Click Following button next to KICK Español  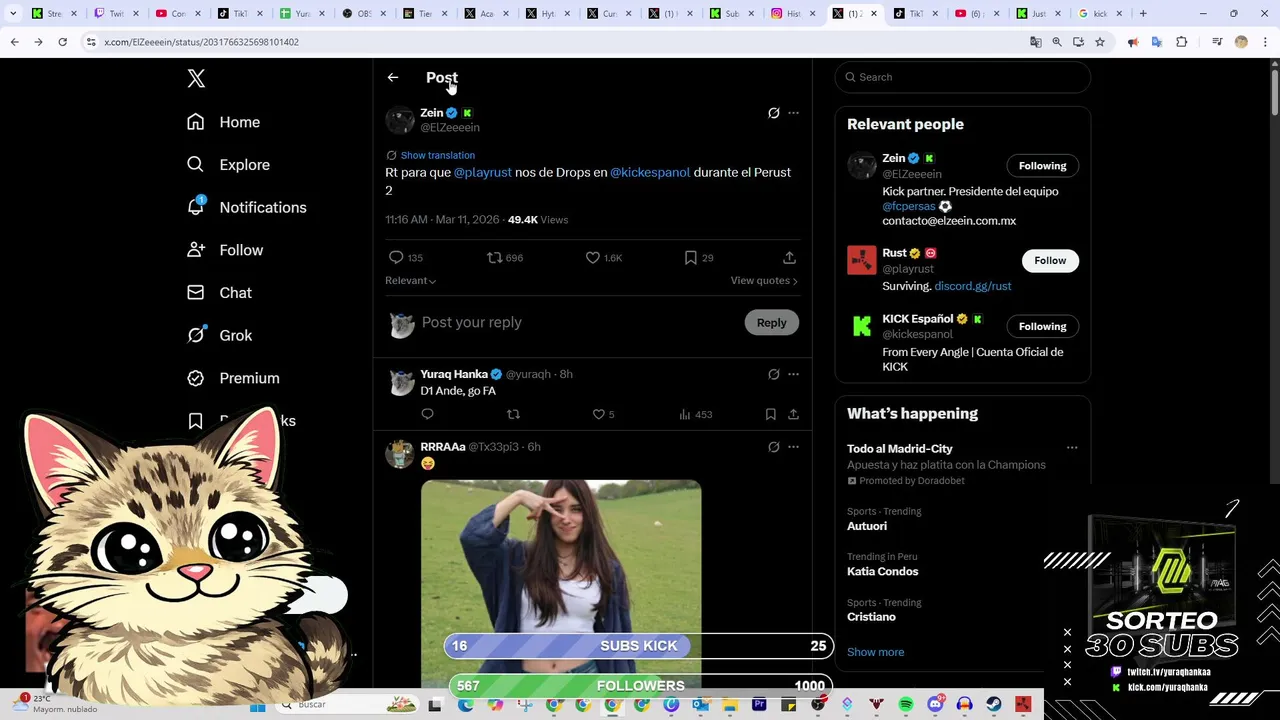pyautogui.click(x=1042, y=327)
